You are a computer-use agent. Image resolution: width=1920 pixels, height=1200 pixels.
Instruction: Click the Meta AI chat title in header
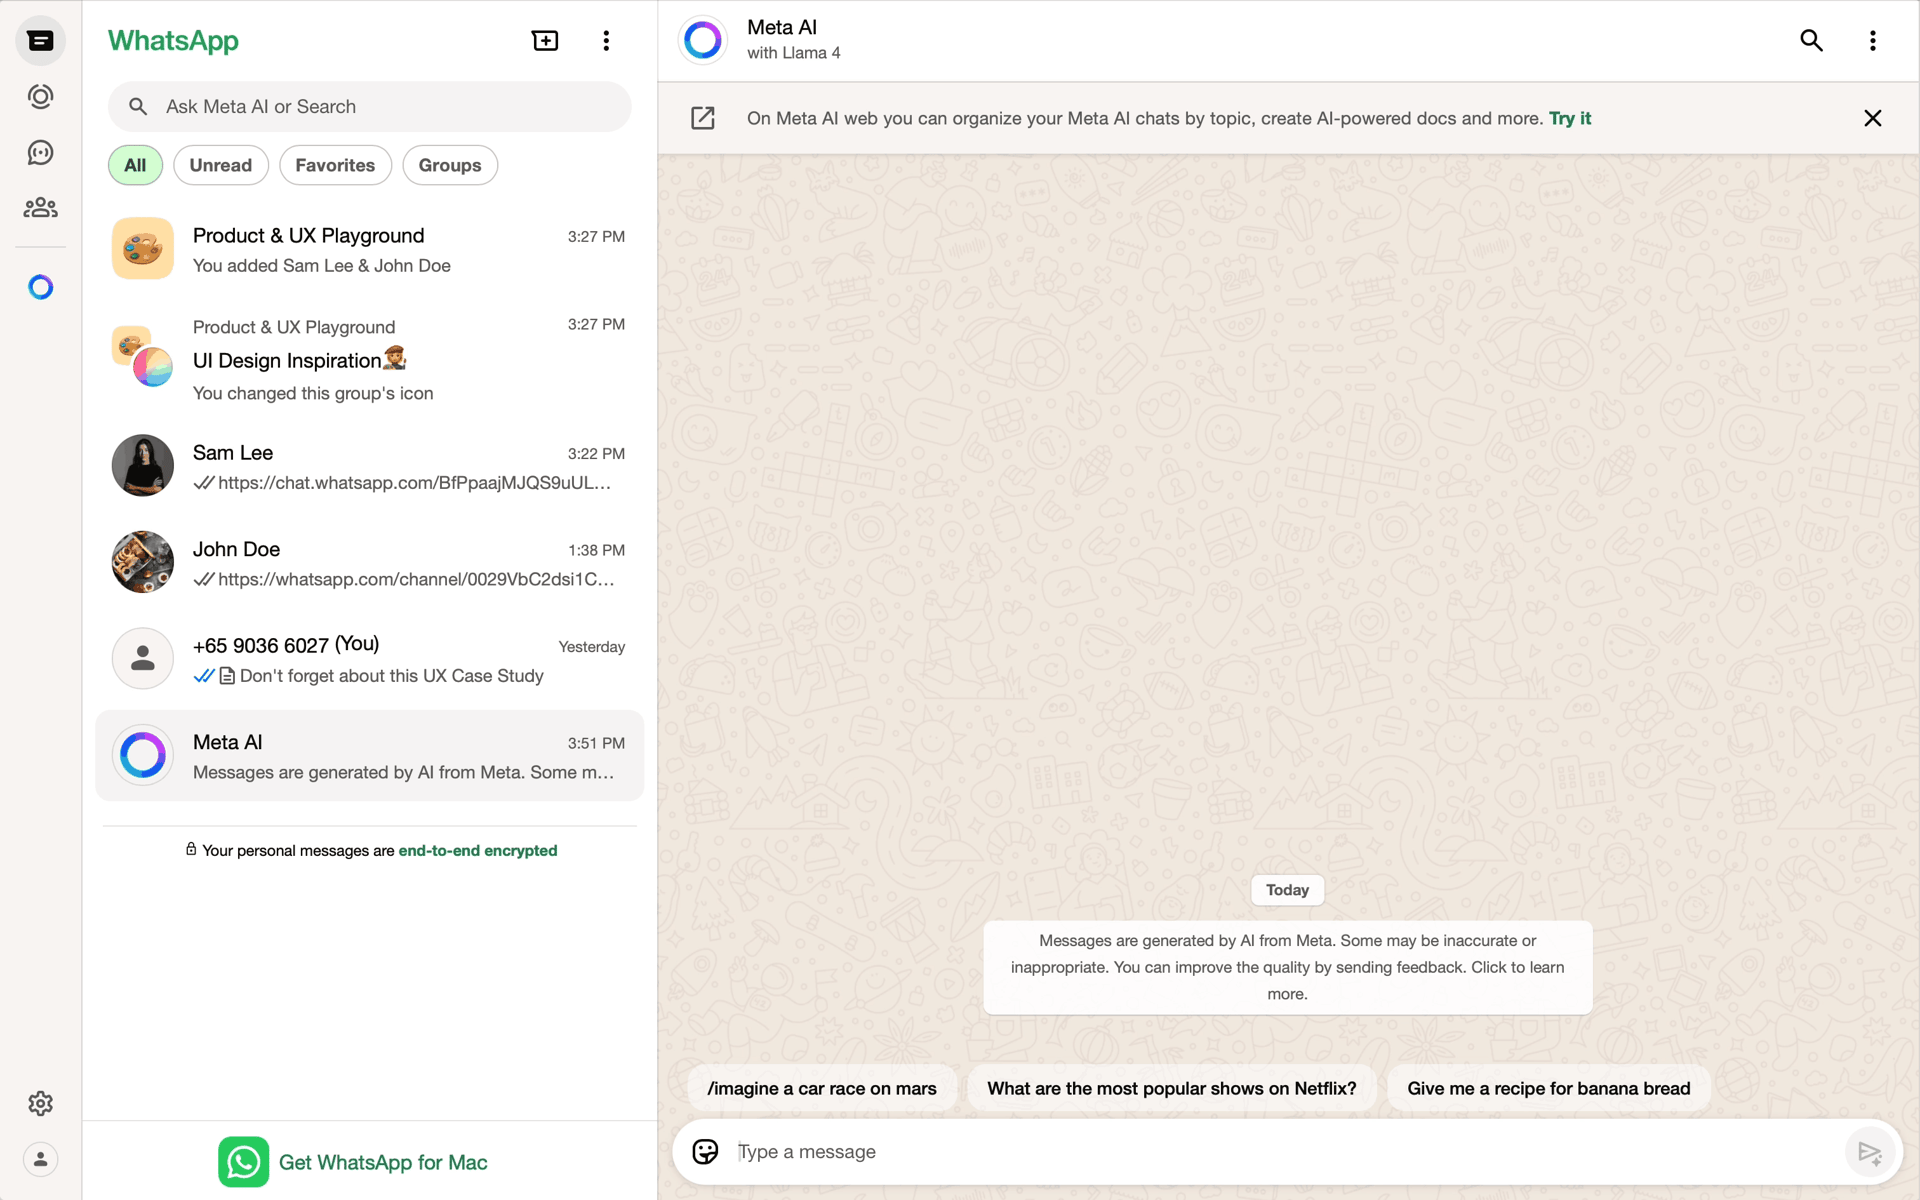click(782, 28)
